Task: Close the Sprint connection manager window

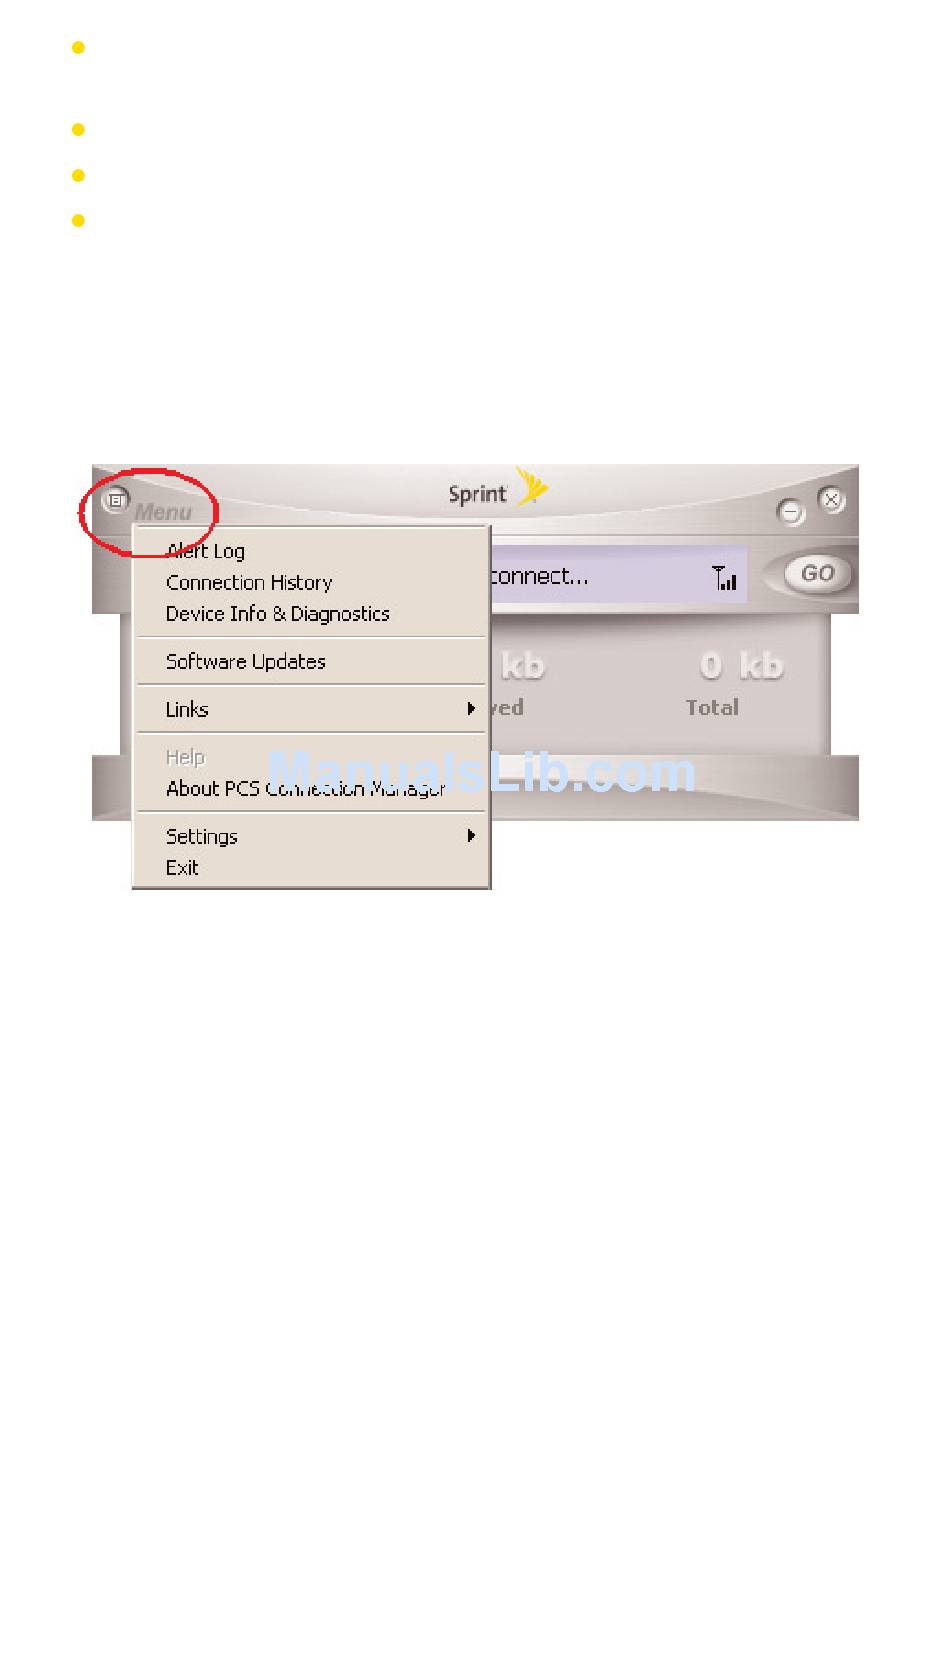Action: point(832,499)
